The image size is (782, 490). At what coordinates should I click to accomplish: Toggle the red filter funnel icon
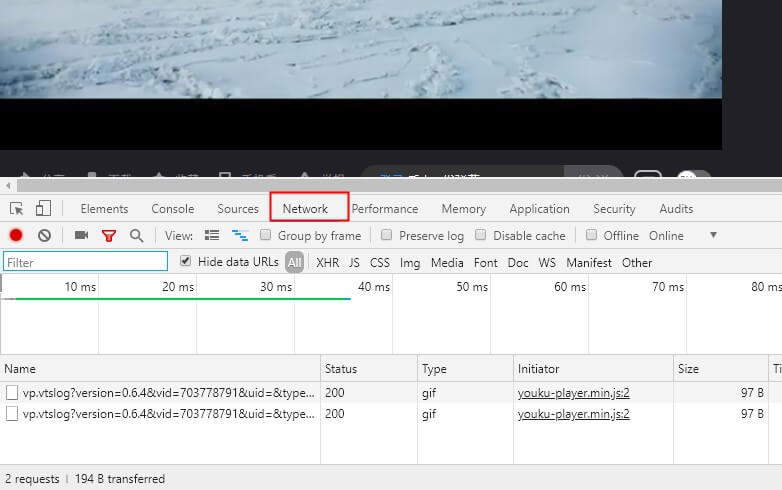coord(109,235)
